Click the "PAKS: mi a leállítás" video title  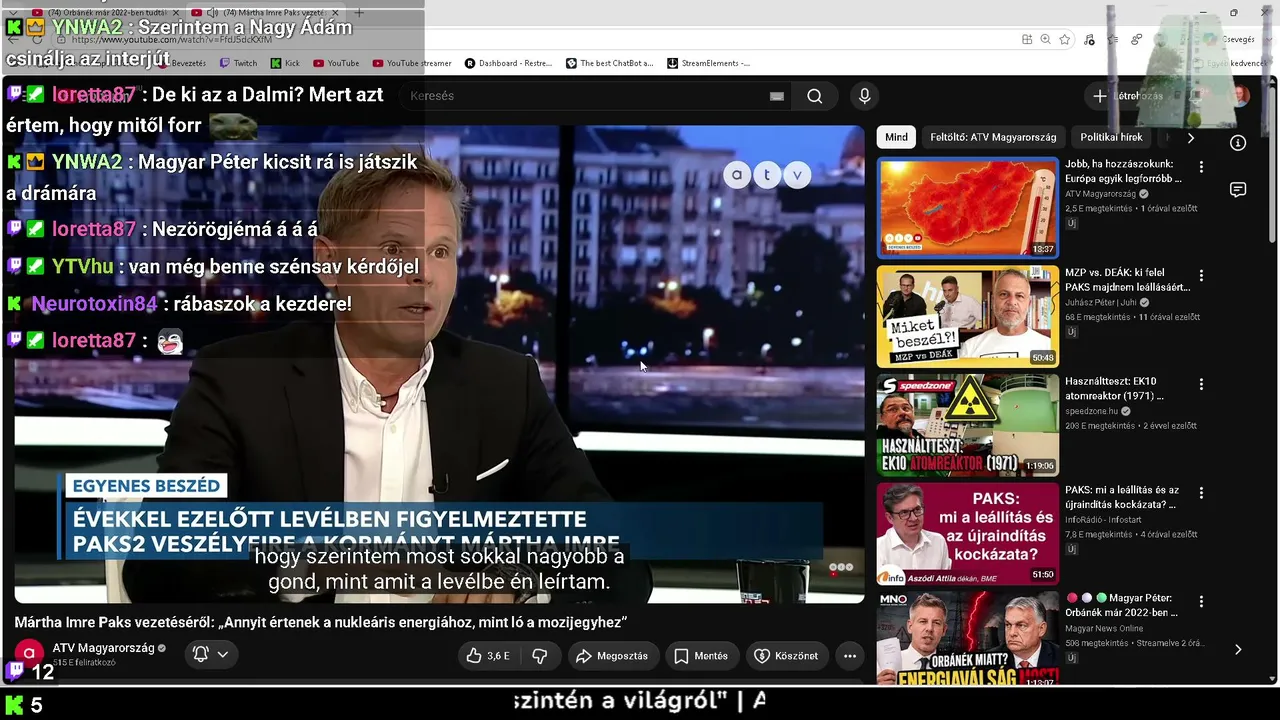pyautogui.click(x=1122, y=497)
